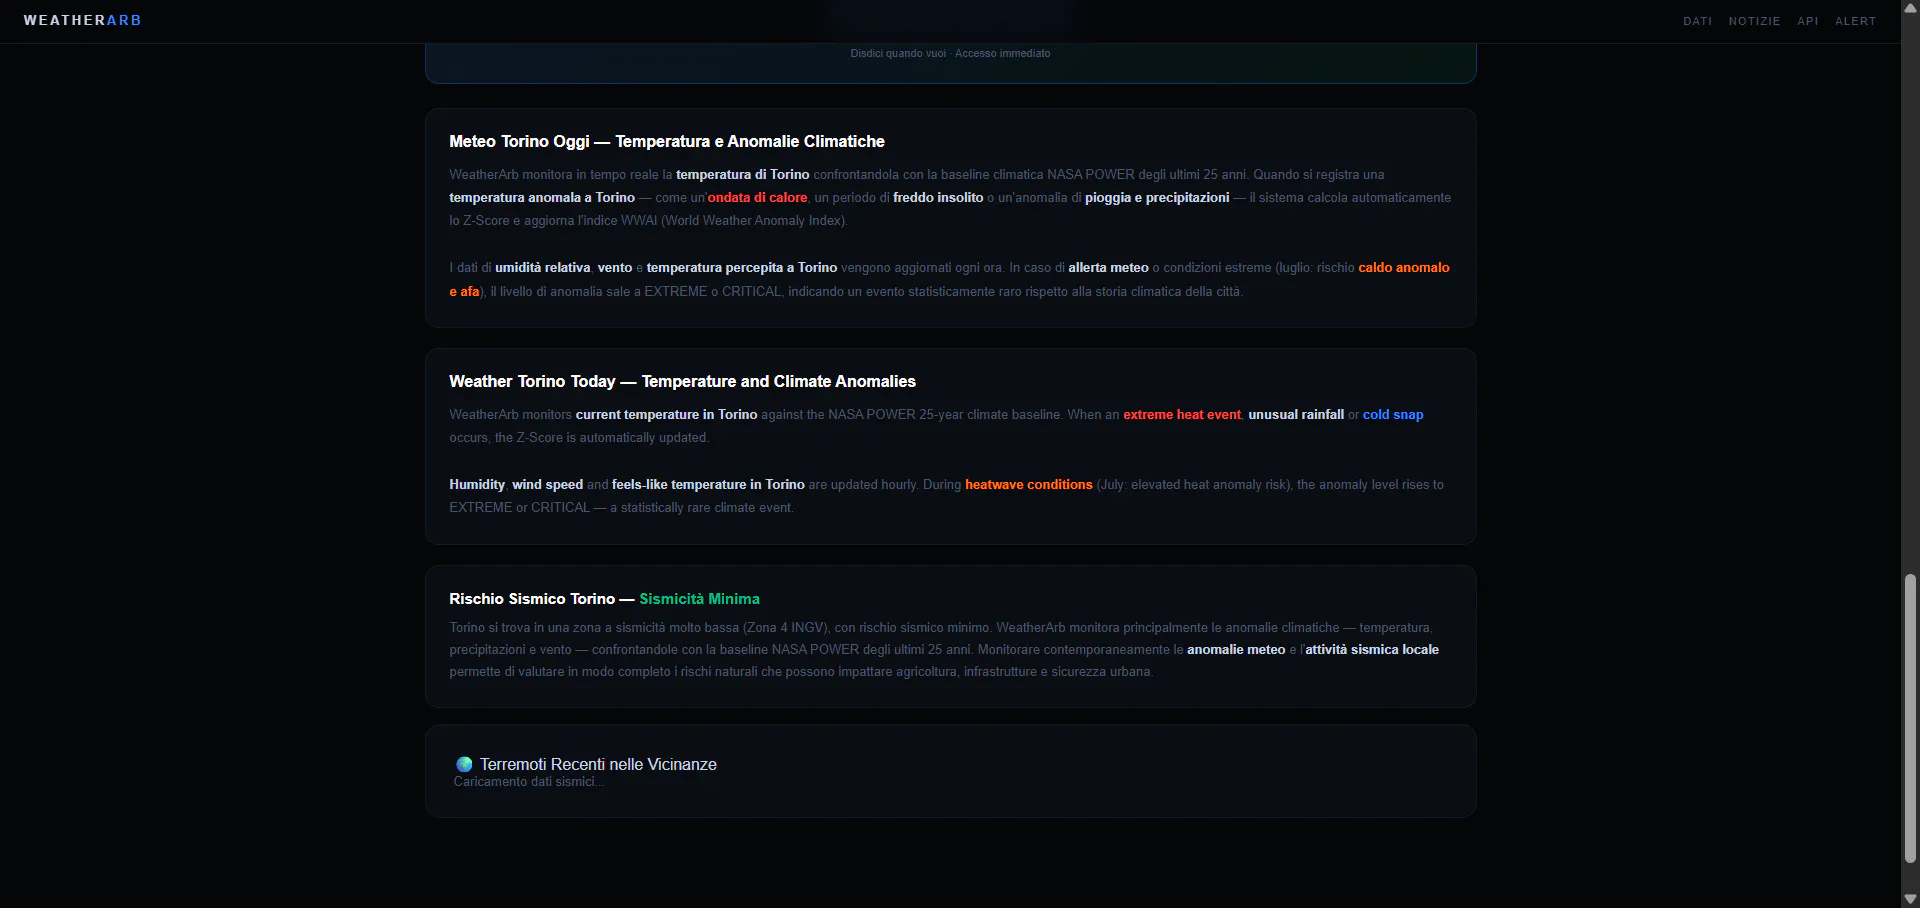Click bold text 'attività sismica locale'

[x=1372, y=650]
